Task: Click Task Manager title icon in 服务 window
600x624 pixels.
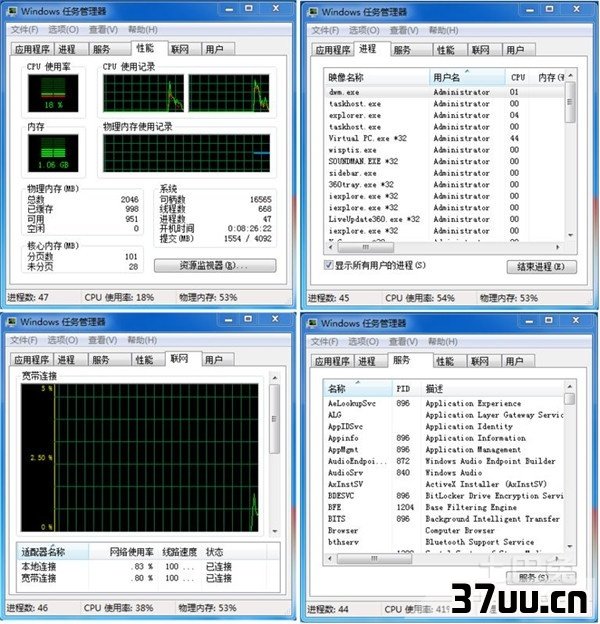Action: pyautogui.click(x=312, y=323)
